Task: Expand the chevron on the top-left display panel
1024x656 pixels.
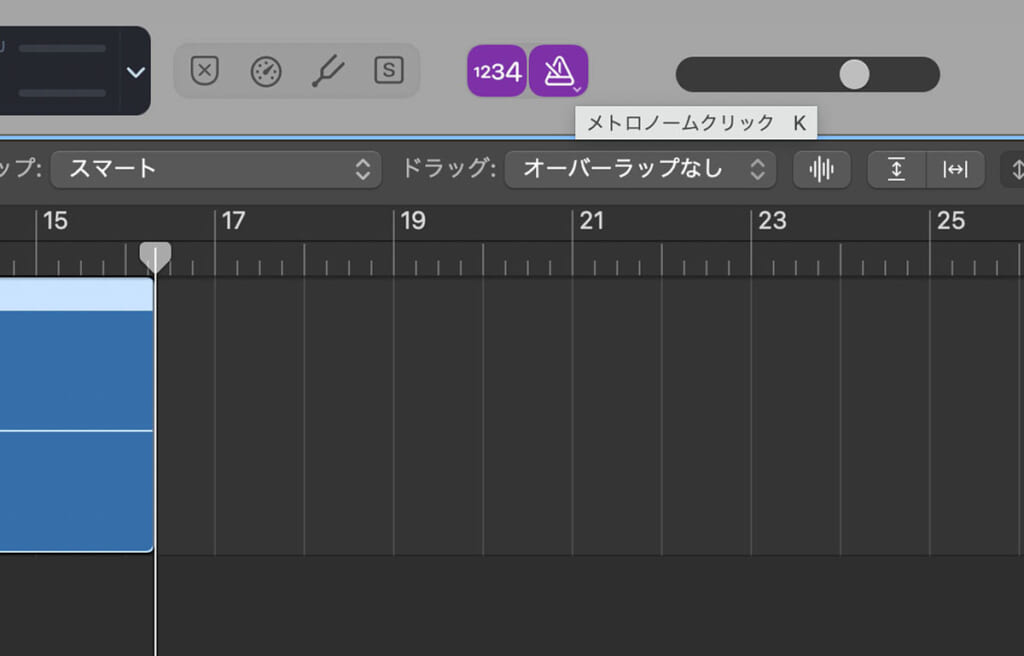Action: click(134, 72)
